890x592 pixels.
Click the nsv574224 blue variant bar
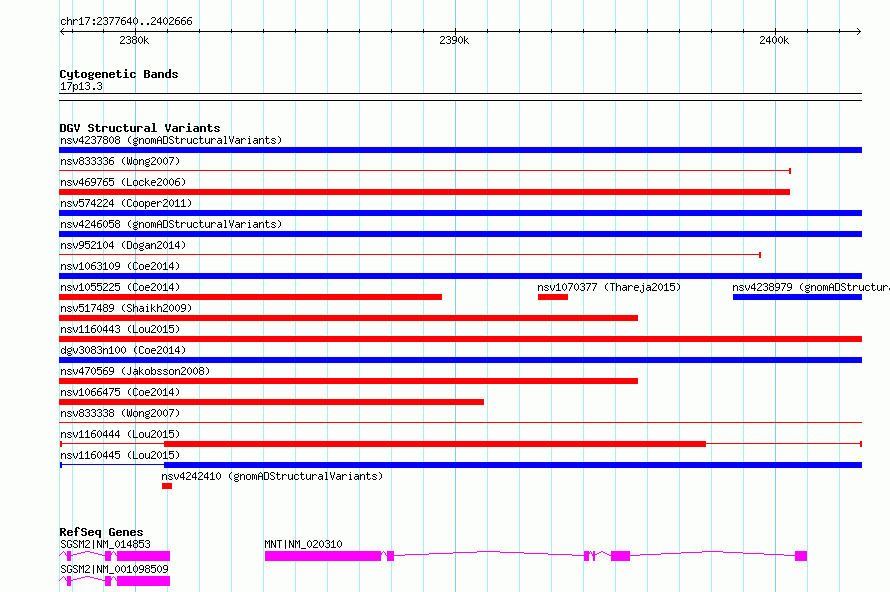point(460,213)
